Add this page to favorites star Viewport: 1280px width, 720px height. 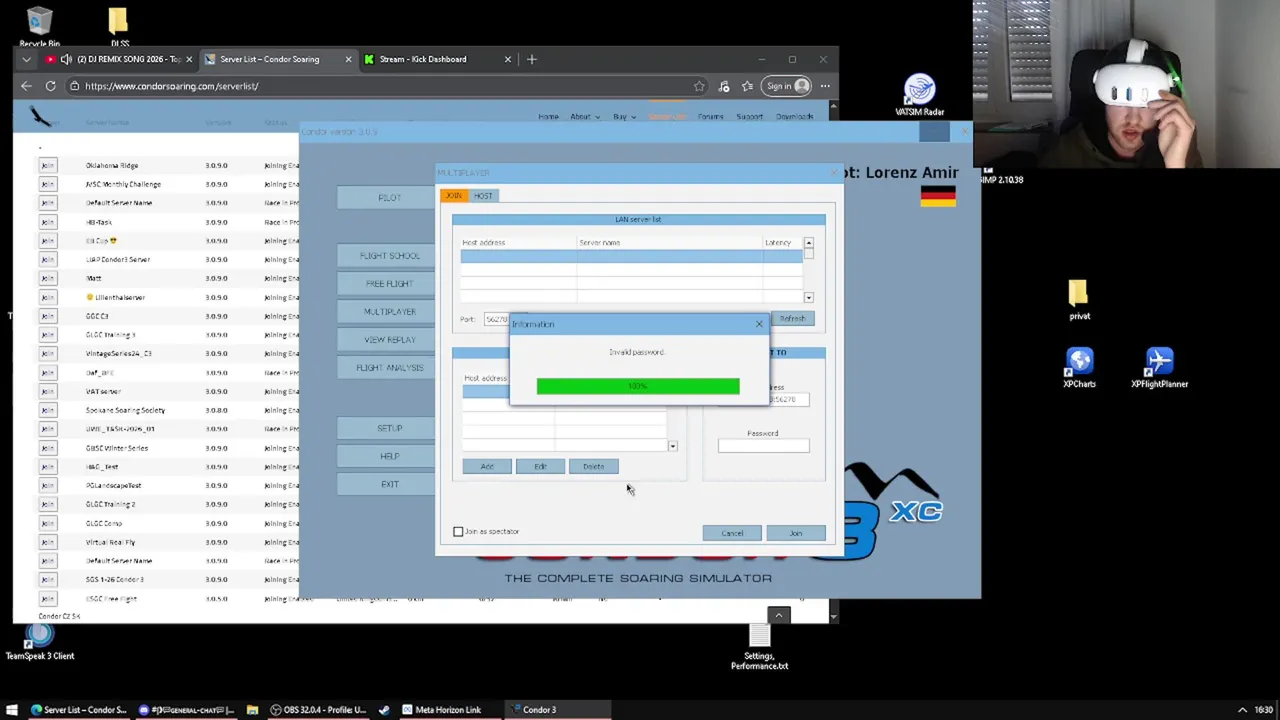pos(699,86)
